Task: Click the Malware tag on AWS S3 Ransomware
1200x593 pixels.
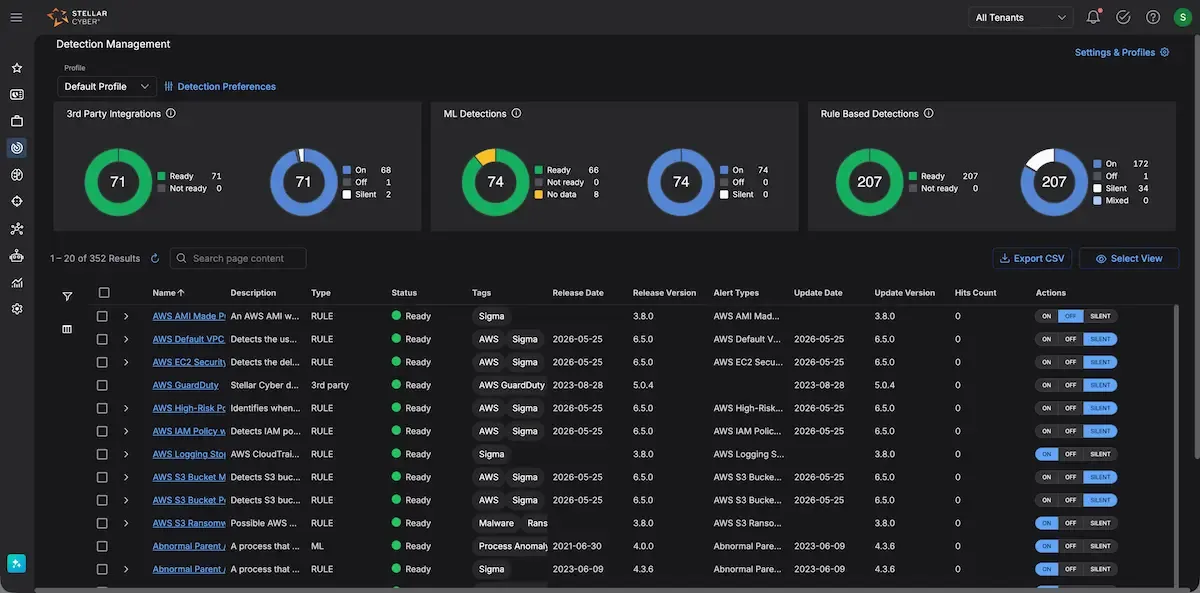Action: point(496,523)
